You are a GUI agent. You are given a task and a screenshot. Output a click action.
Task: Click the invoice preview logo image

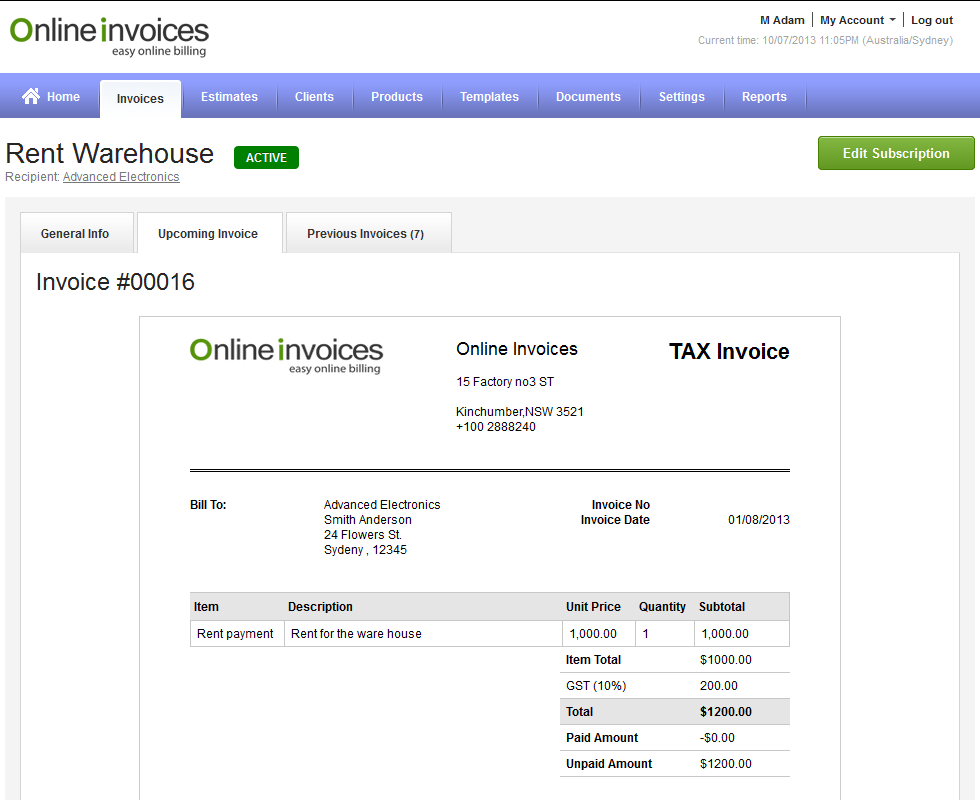(286, 354)
